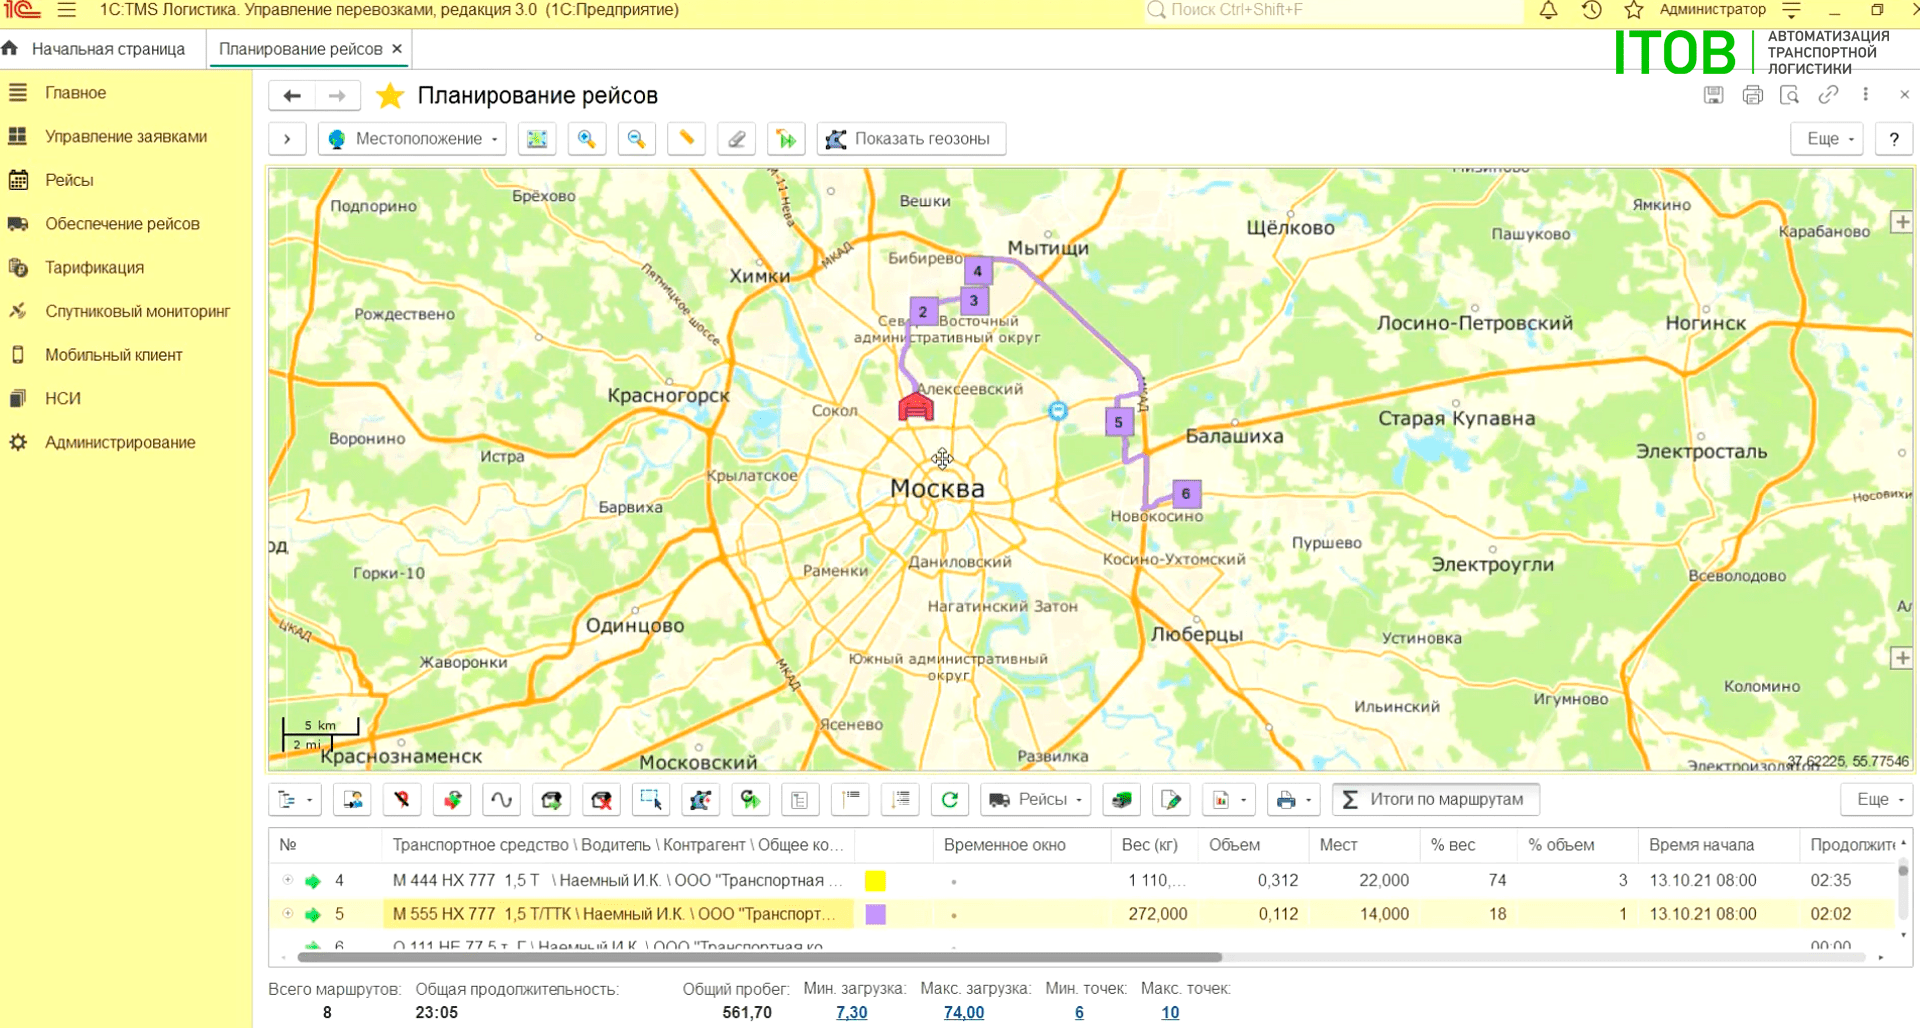Open the history clock icon in the title bar
The image size is (1920, 1028).
[1592, 10]
